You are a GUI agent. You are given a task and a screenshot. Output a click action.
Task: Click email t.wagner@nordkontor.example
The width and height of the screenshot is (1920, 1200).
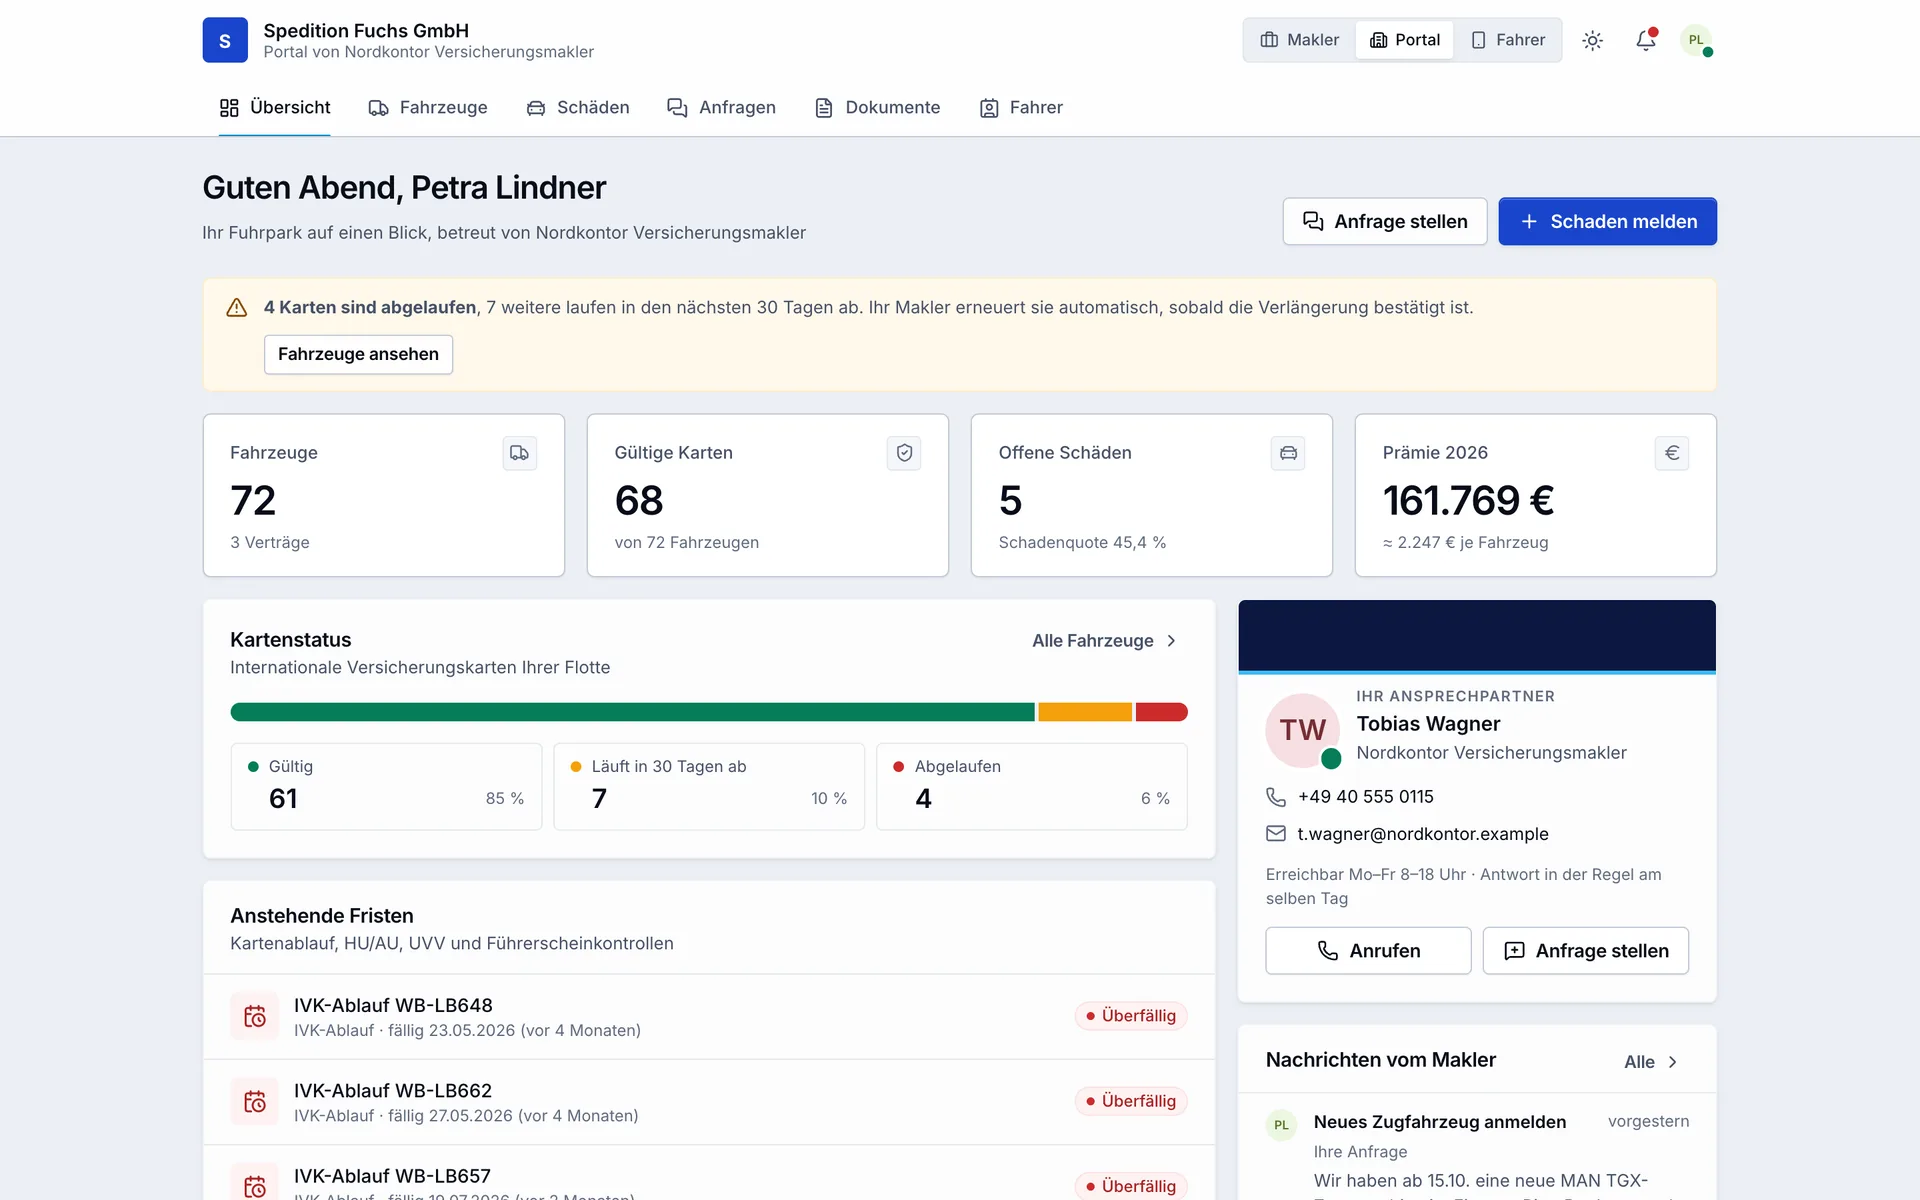click(1423, 834)
